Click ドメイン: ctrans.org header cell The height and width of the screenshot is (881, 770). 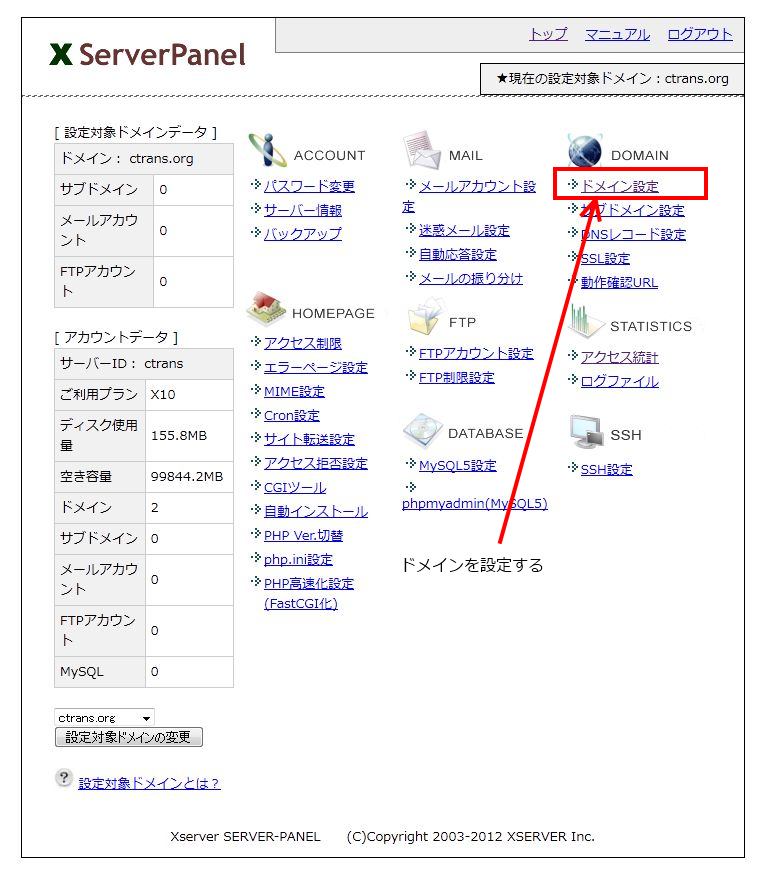pyautogui.click(x=144, y=159)
